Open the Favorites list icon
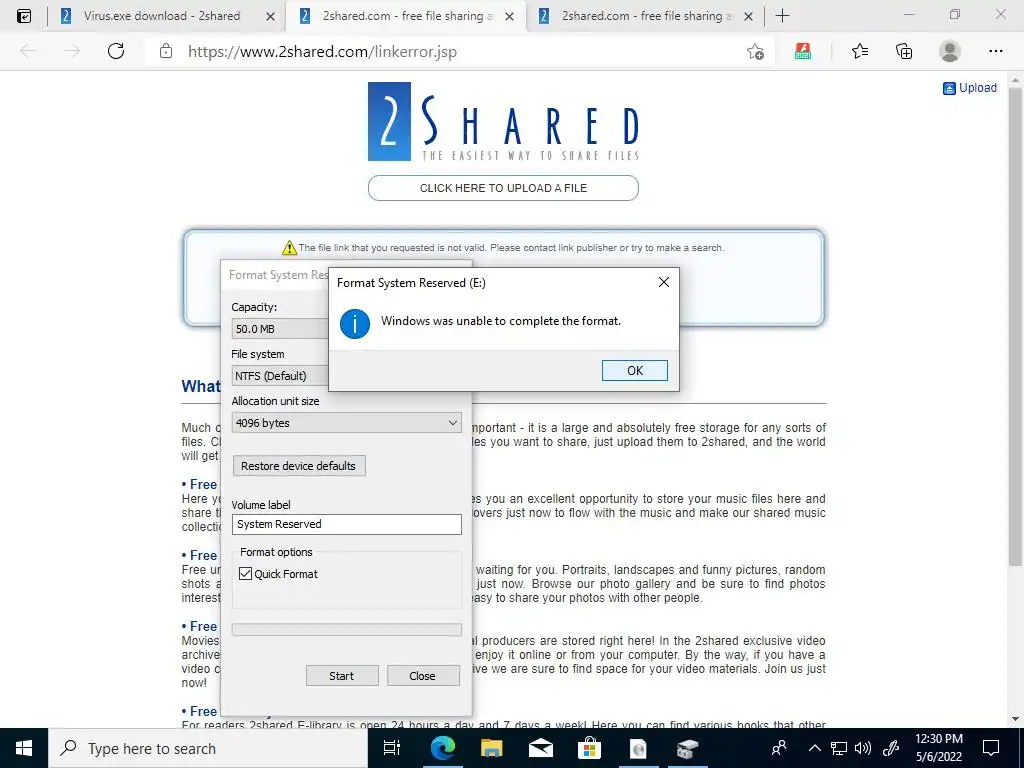Screen dimensions: 1024x768 coord(860,52)
